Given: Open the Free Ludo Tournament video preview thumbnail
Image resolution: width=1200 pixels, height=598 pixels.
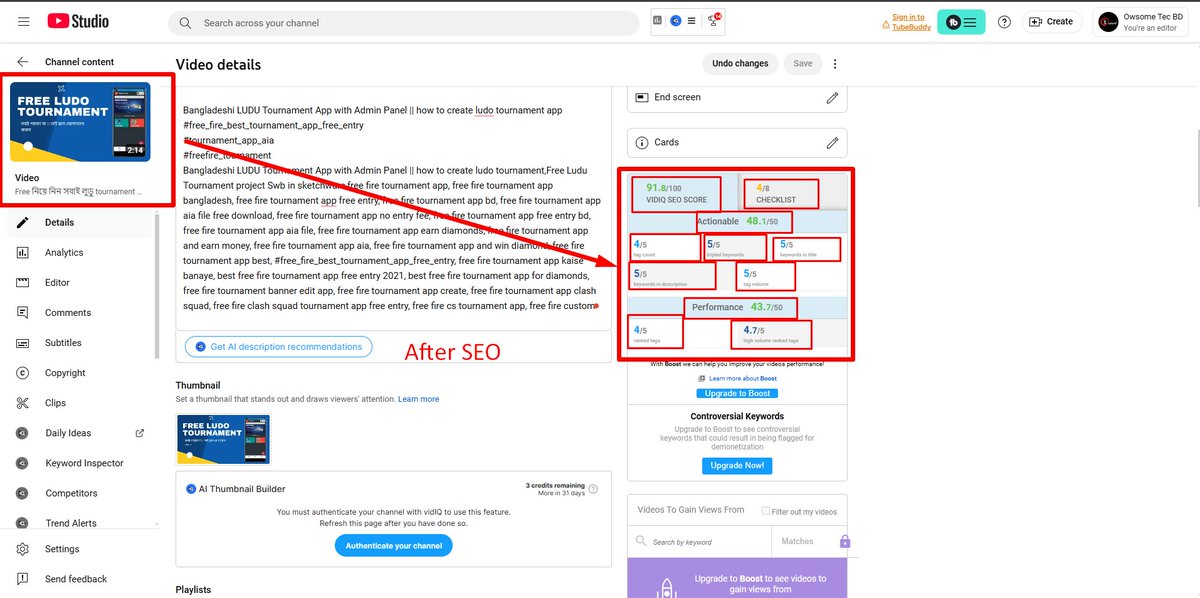Looking at the screenshot, I should pyautogui.click(x=80, y=122).
